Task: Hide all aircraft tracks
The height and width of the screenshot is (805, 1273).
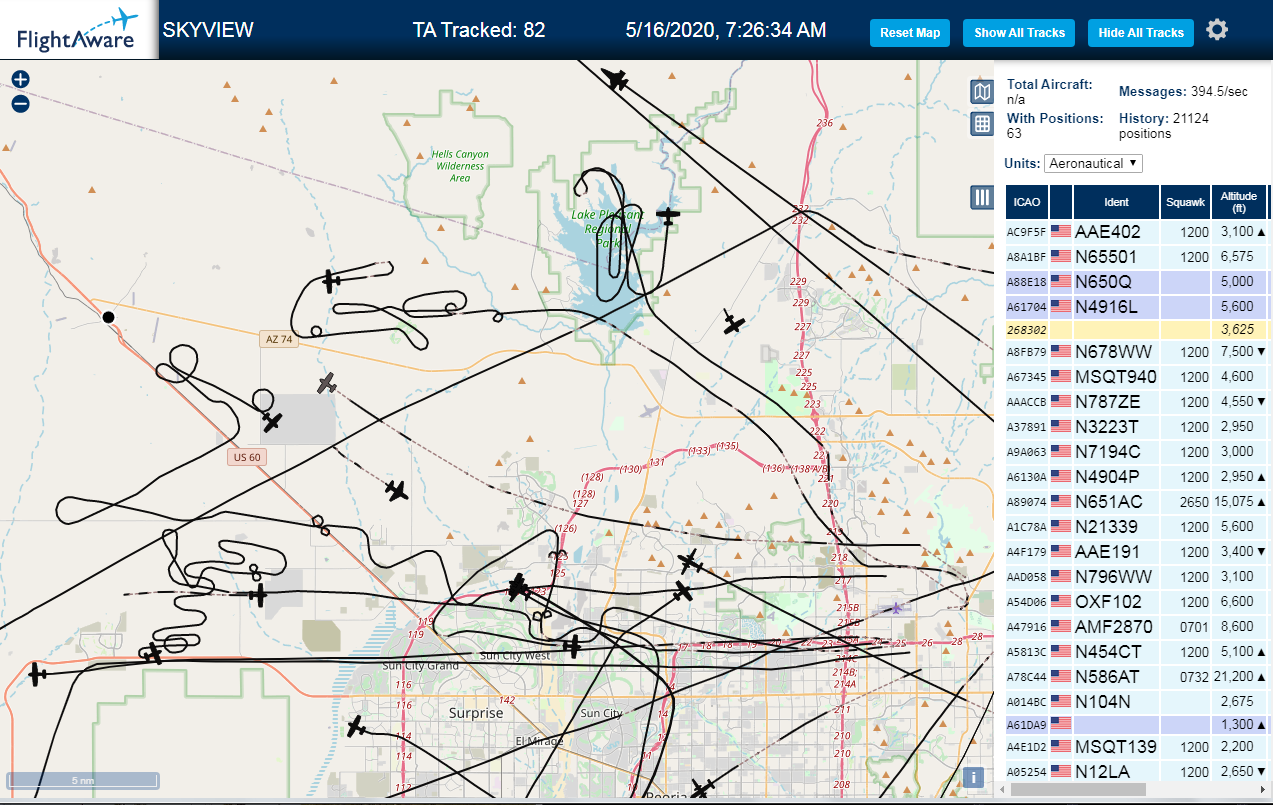Action: pyautogui.click(x=1140, y=32)
